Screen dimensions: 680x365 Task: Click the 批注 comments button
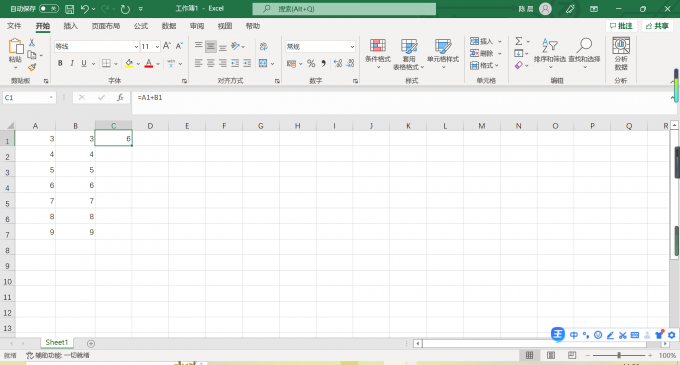click(621, 26)
